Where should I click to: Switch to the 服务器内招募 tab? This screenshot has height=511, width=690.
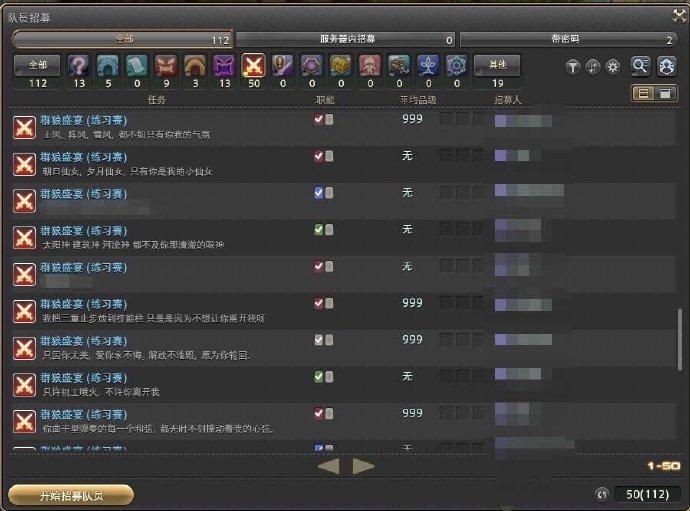click(346, 40)
